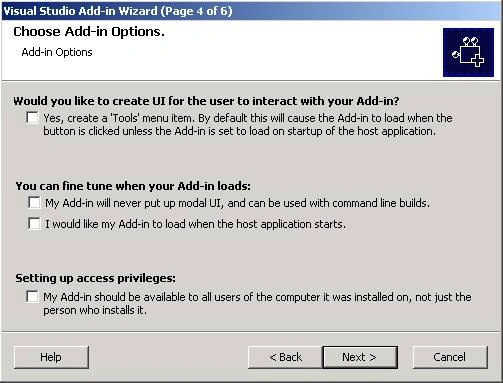Go to the previous page with Back
The width and height of the screenshot is (503, 383).
coord(285,357)
